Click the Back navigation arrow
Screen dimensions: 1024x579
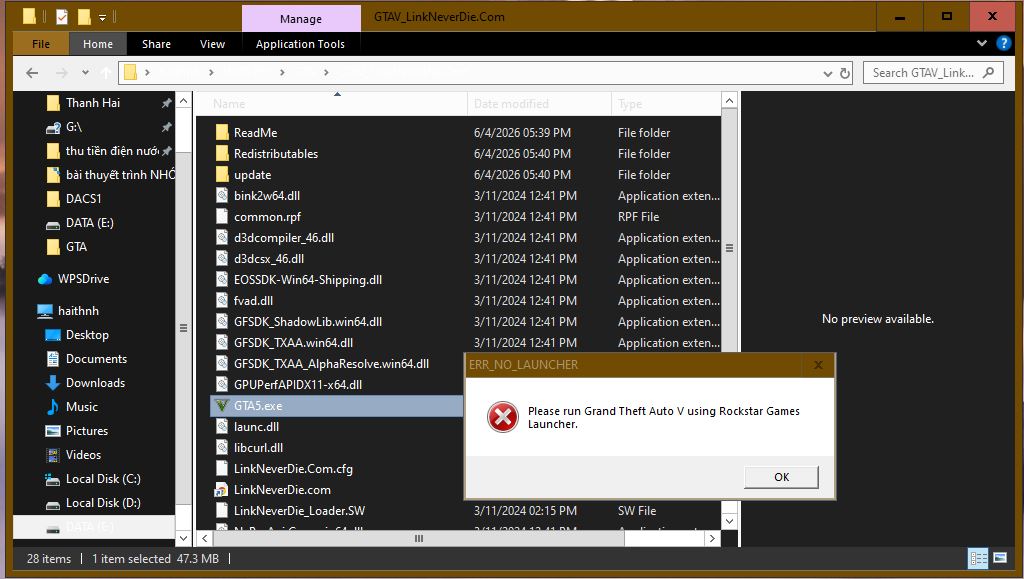pos(32,73)
